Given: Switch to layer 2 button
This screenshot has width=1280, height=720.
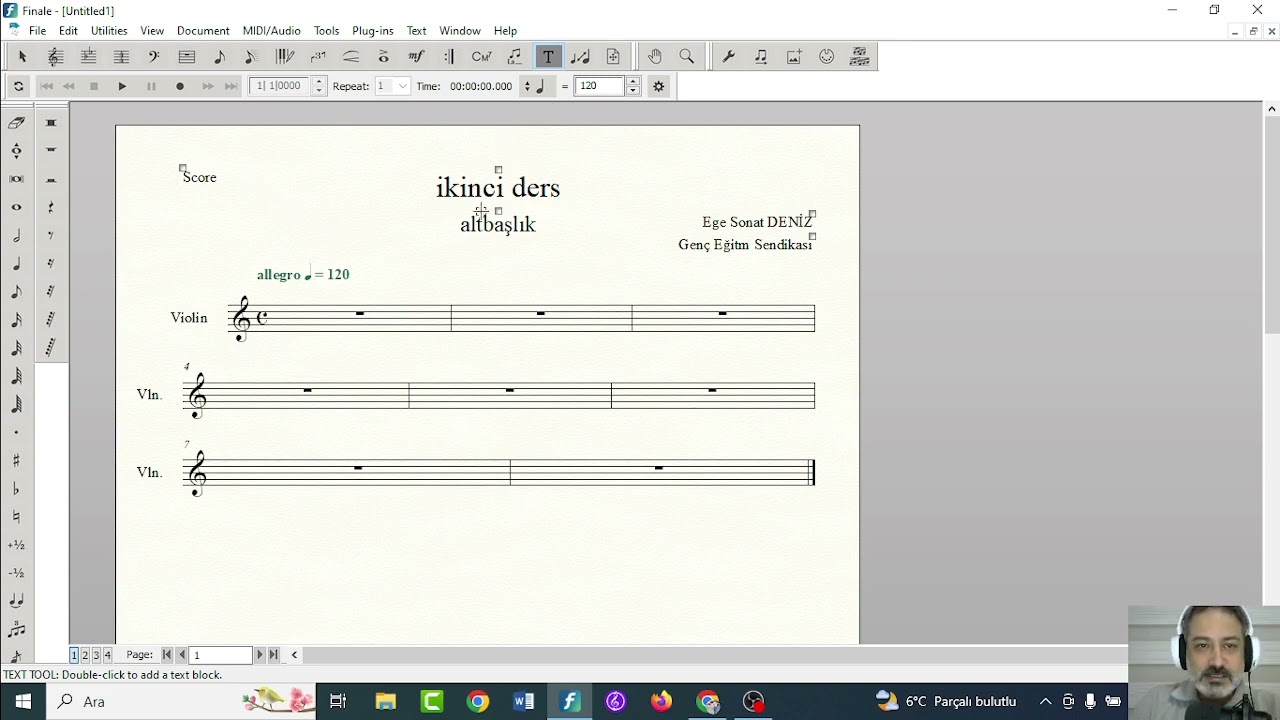Looking at the screenshot, I should (x=85, y=655).
